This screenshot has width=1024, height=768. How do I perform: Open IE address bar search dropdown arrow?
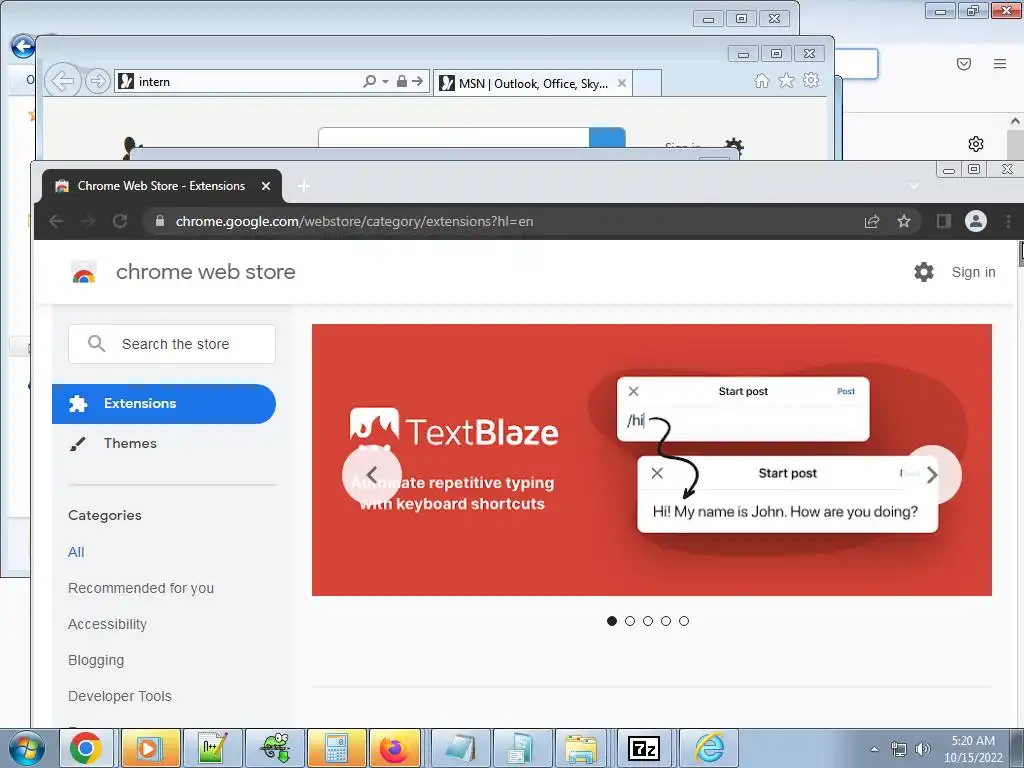pos(385,82)
